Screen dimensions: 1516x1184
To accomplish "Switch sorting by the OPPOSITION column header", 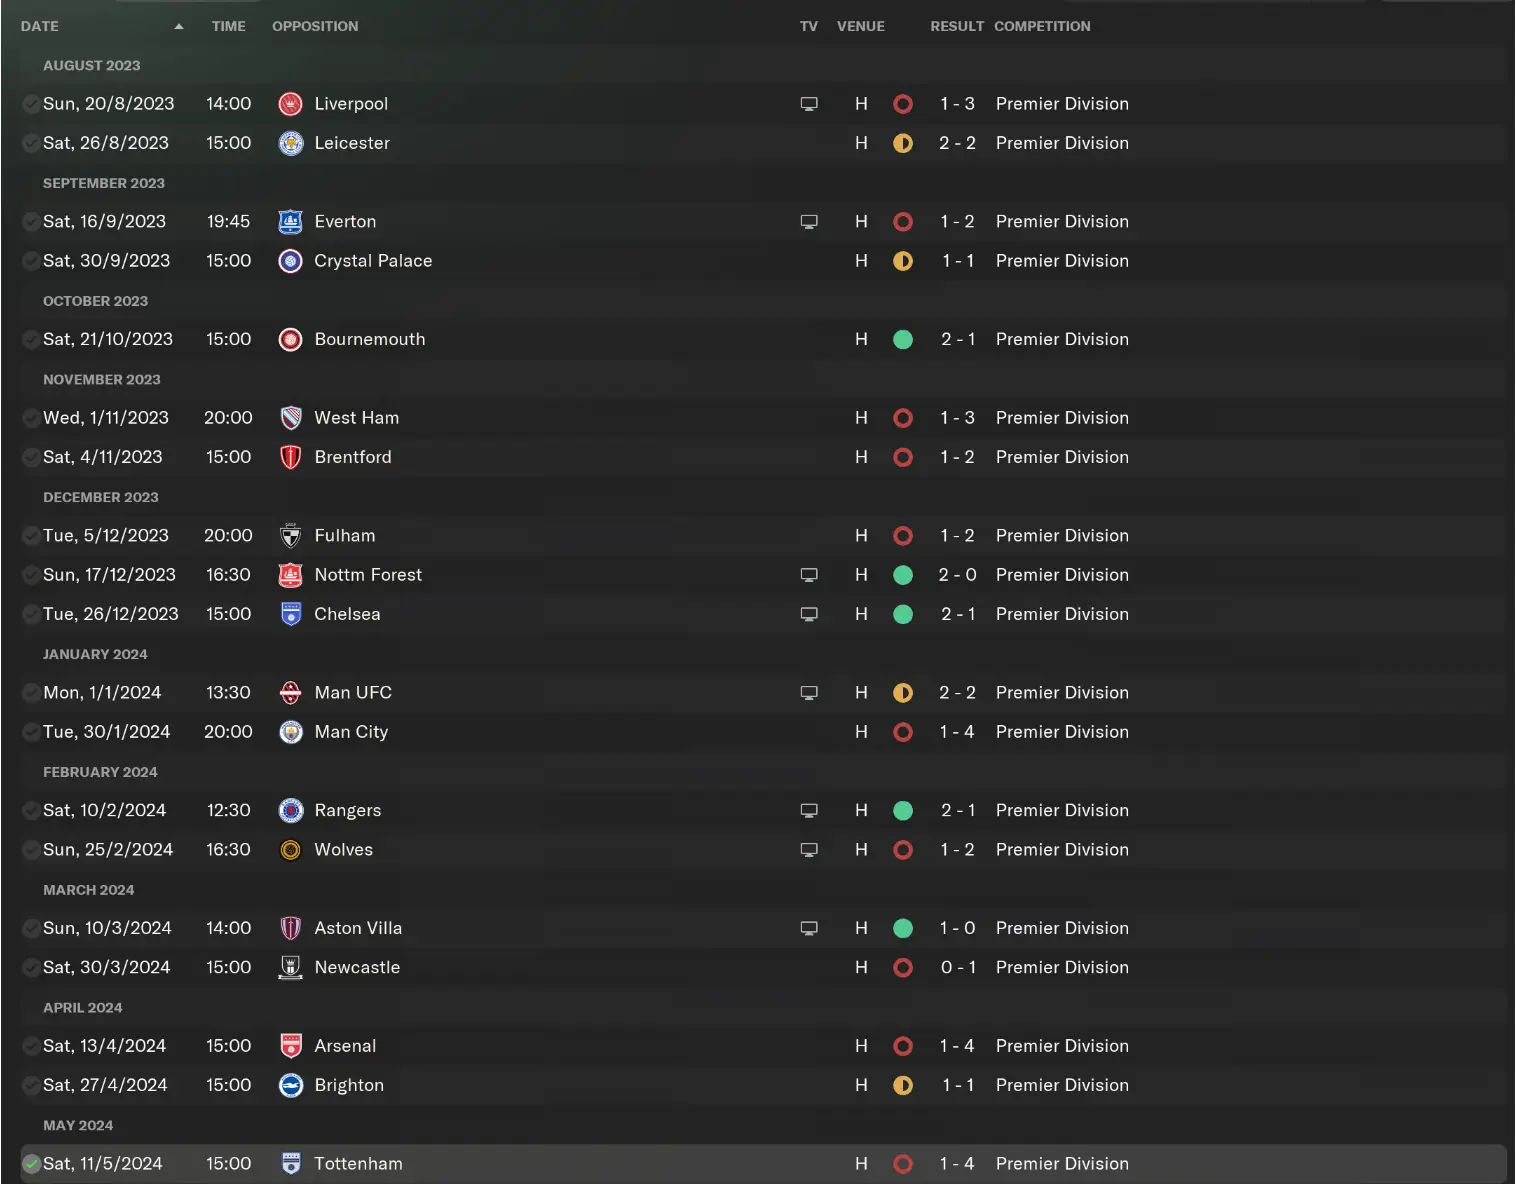I will (x=315, y=26).
